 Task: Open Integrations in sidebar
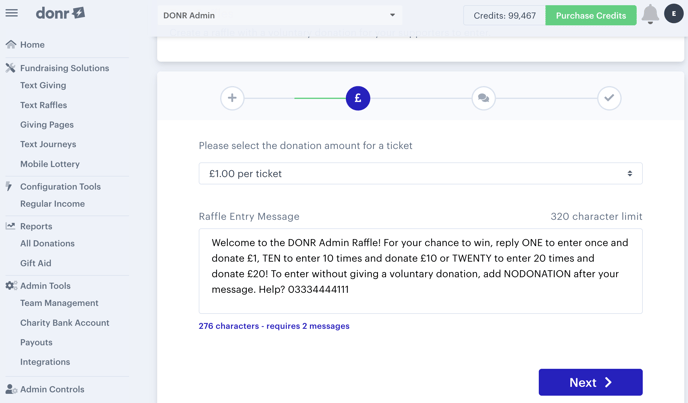click(45, 362)
